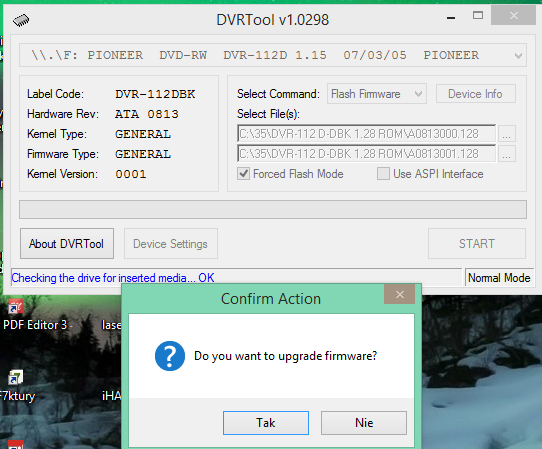Click the Label Code value DVR-112DBK
This screenshot has height=449, width=542.
[155, 94]
